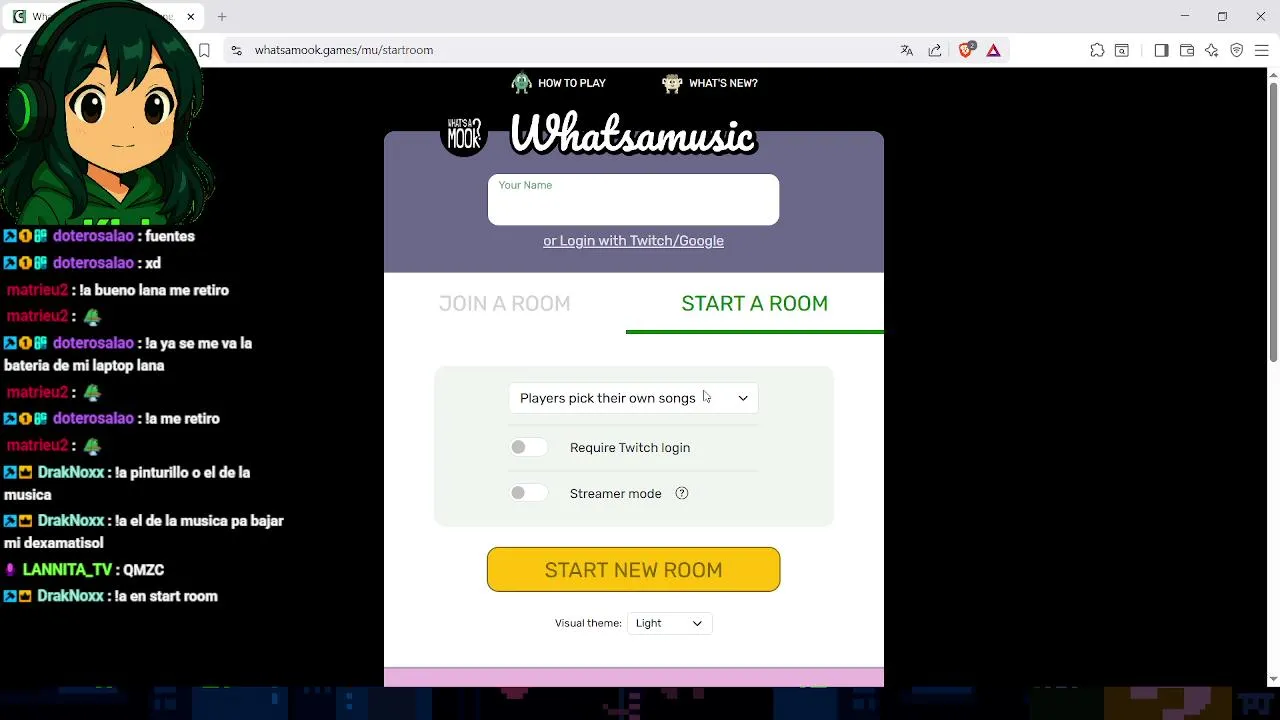
Task: Click the sheep mascot What's New icon
Action: tap(672, 83)
